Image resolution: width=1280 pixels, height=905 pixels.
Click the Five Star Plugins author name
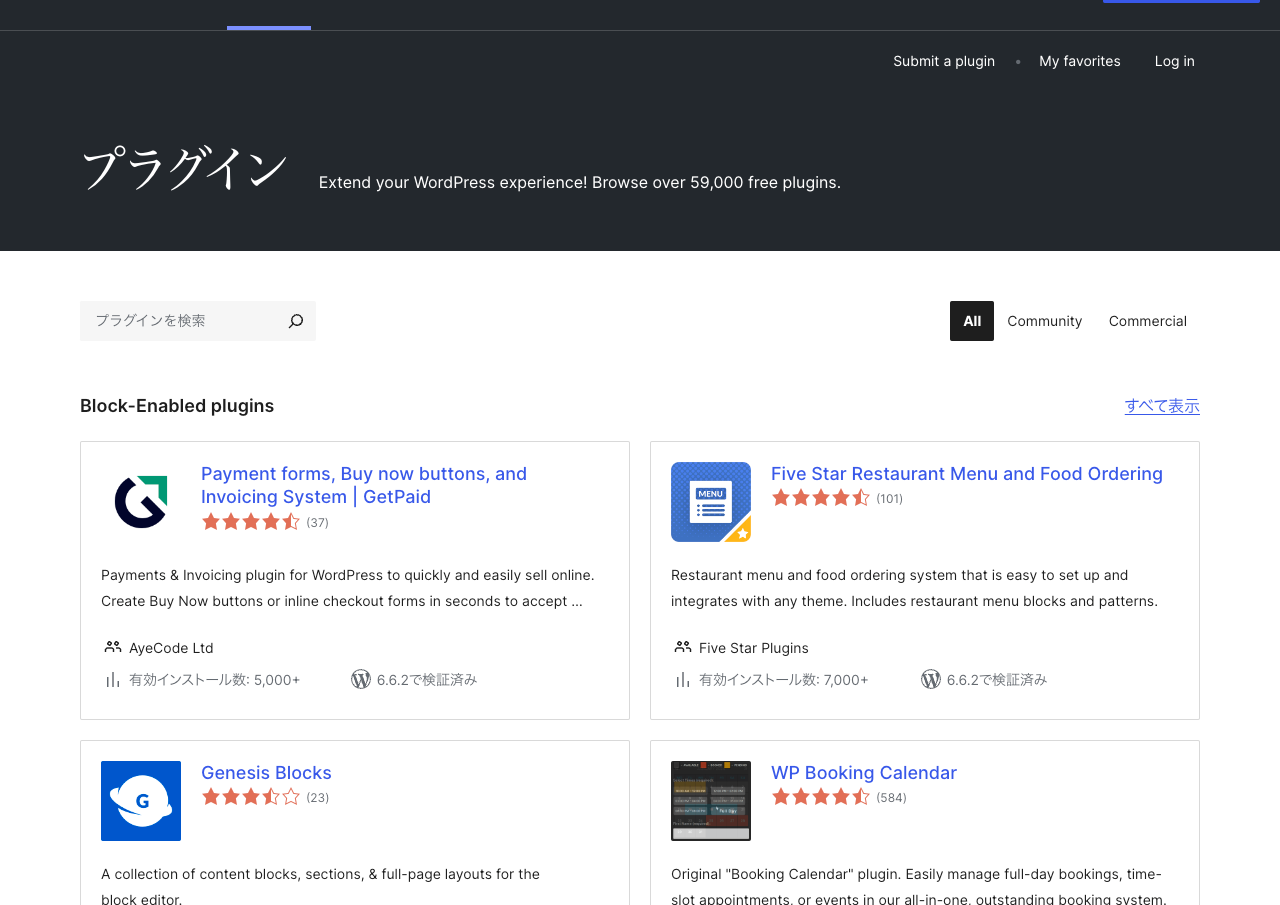point(754,648)
